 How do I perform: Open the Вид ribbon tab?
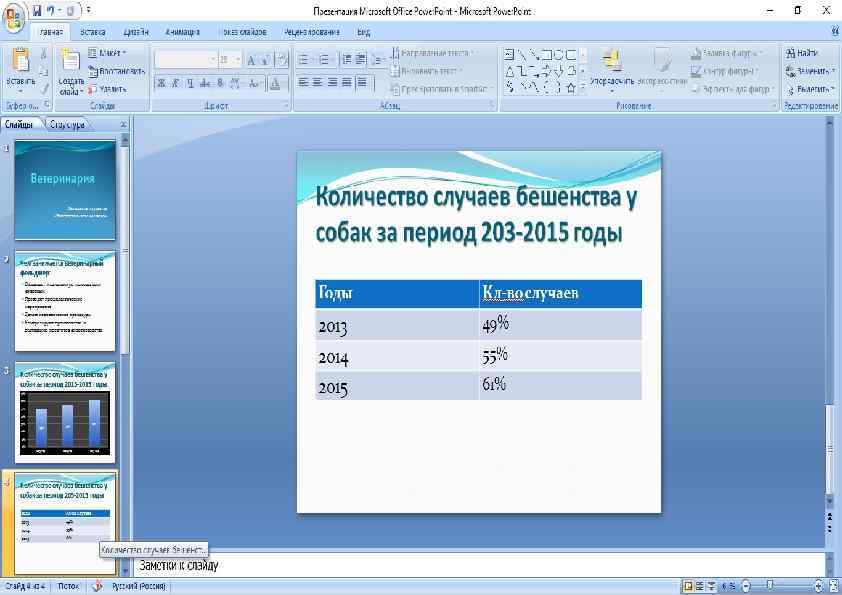(364, 32)
